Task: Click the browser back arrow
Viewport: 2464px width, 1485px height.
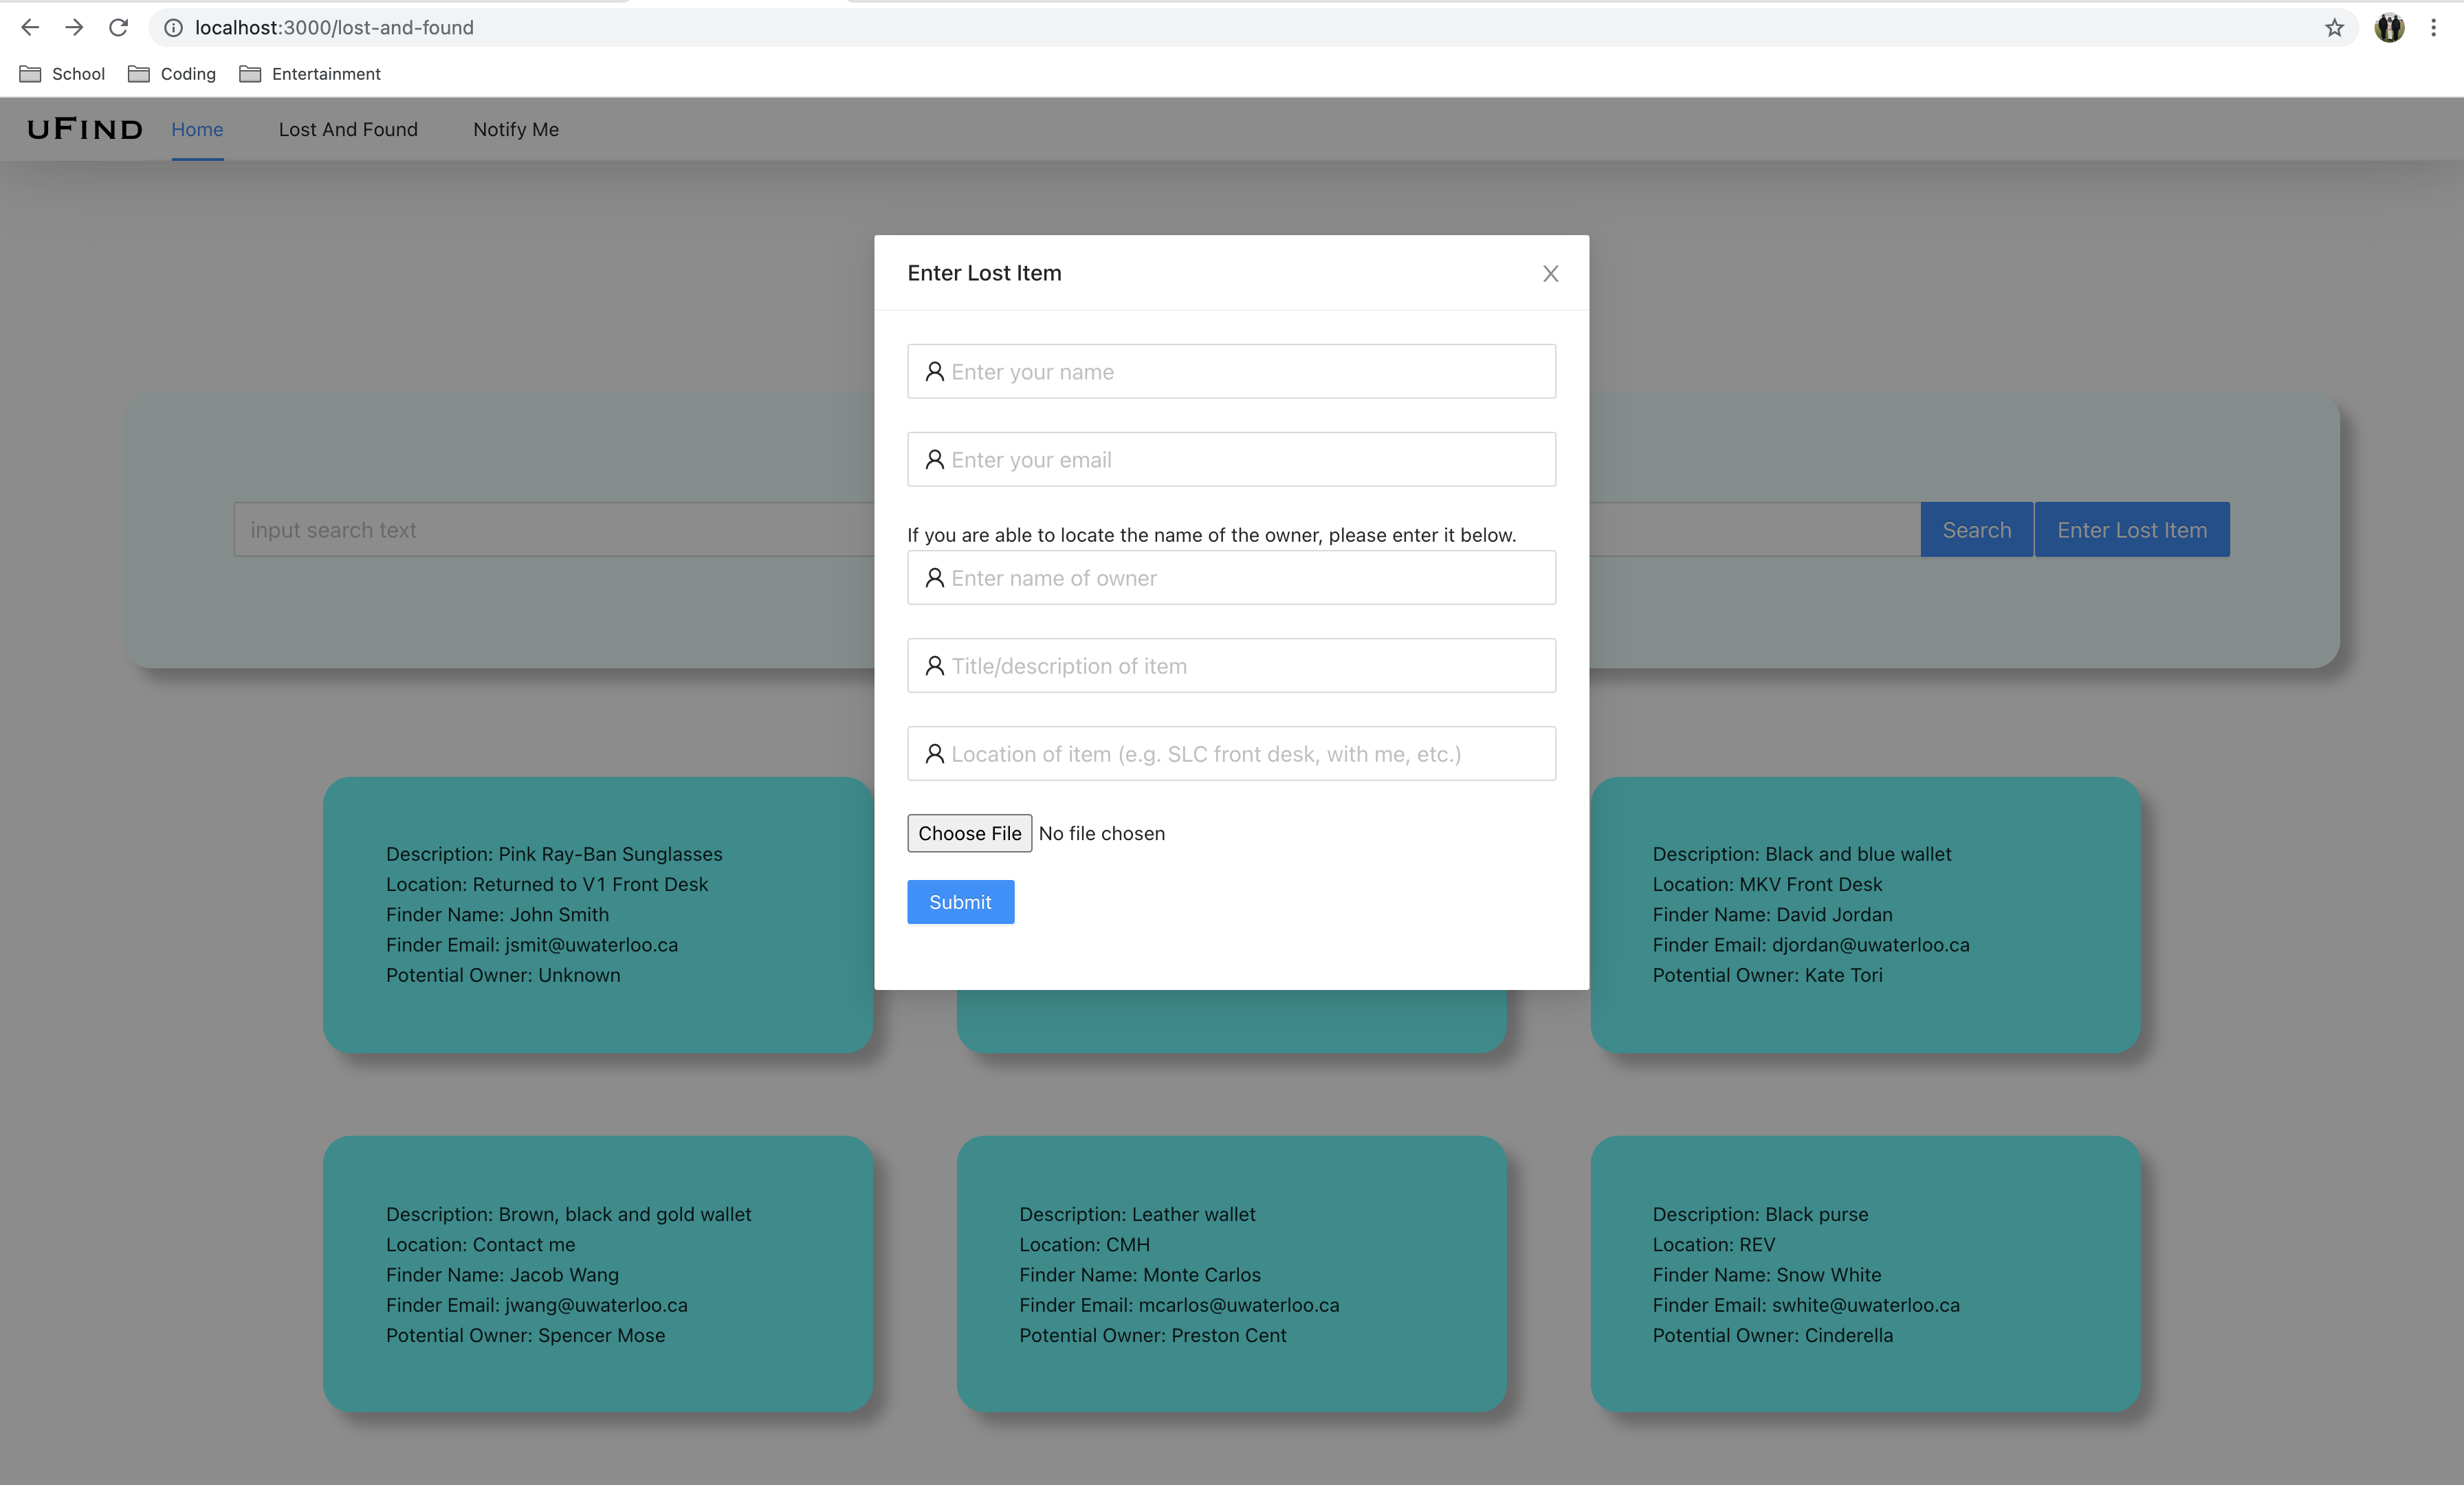Action: point(30,27)
